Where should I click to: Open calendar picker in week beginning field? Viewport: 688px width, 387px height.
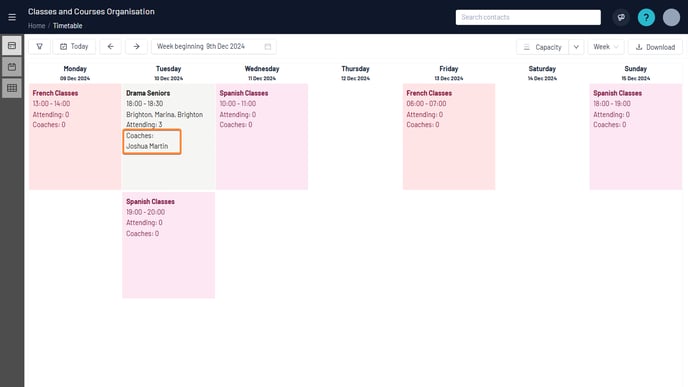268,47
